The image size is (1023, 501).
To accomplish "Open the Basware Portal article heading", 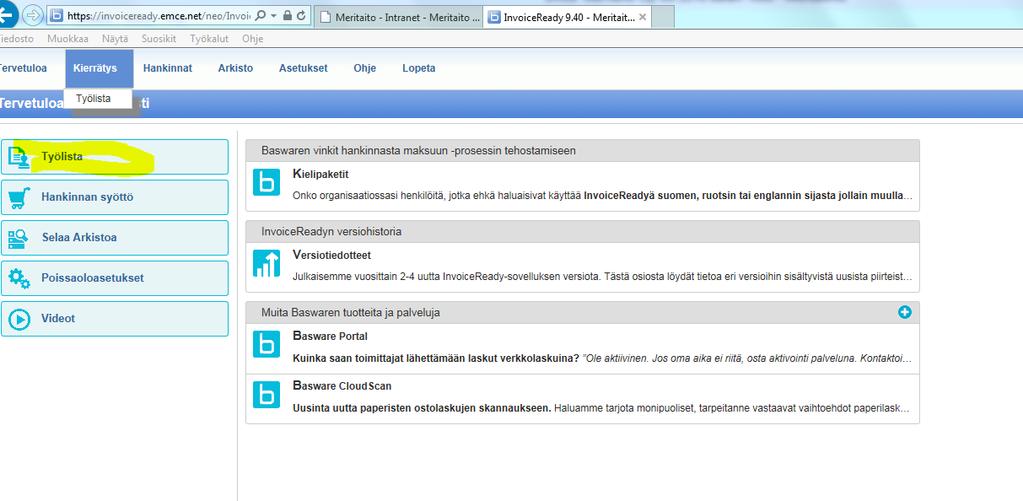I will 330,337.
